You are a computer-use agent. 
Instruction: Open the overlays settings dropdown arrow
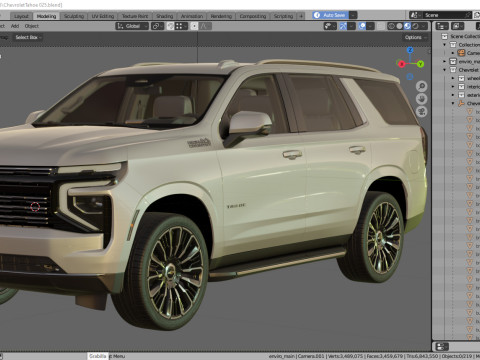point(371,26)
